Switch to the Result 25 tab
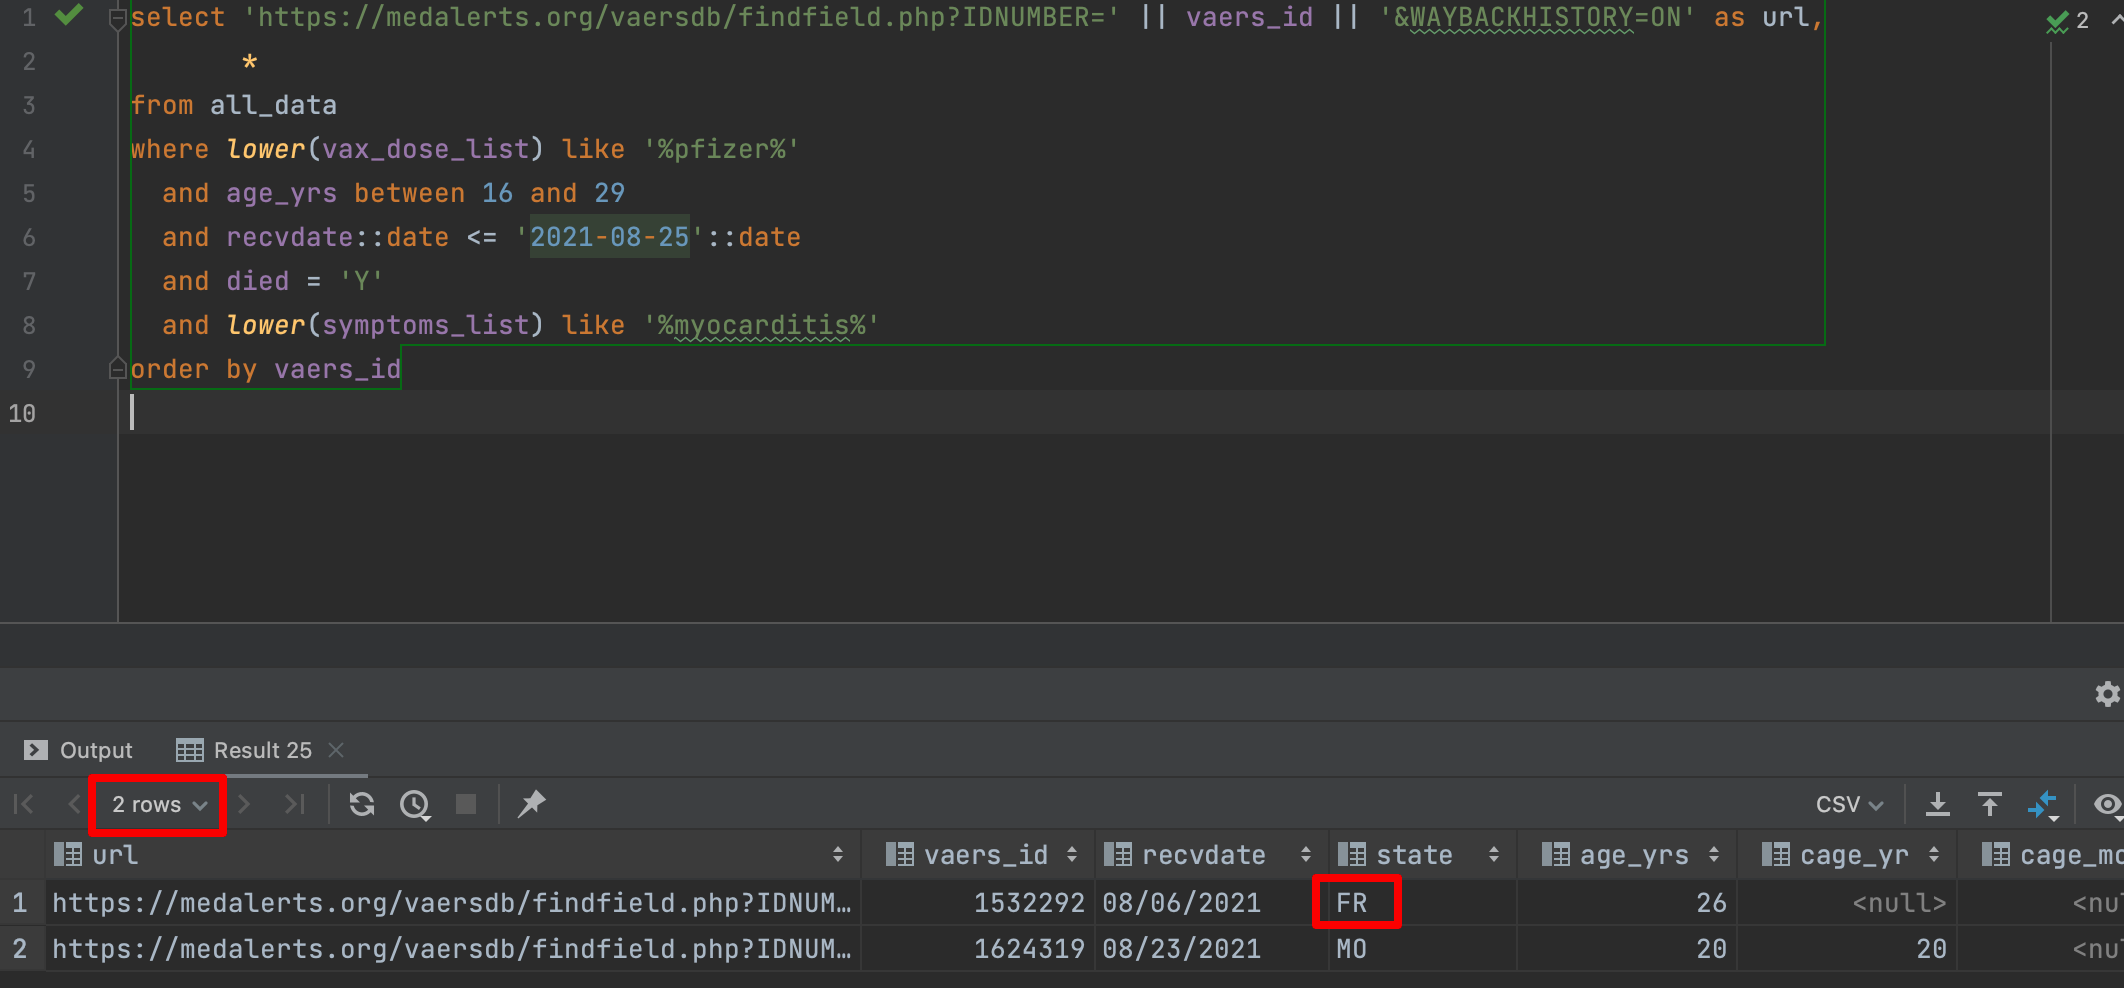This screenshot has width=2124, height=988. pos(244,750)
